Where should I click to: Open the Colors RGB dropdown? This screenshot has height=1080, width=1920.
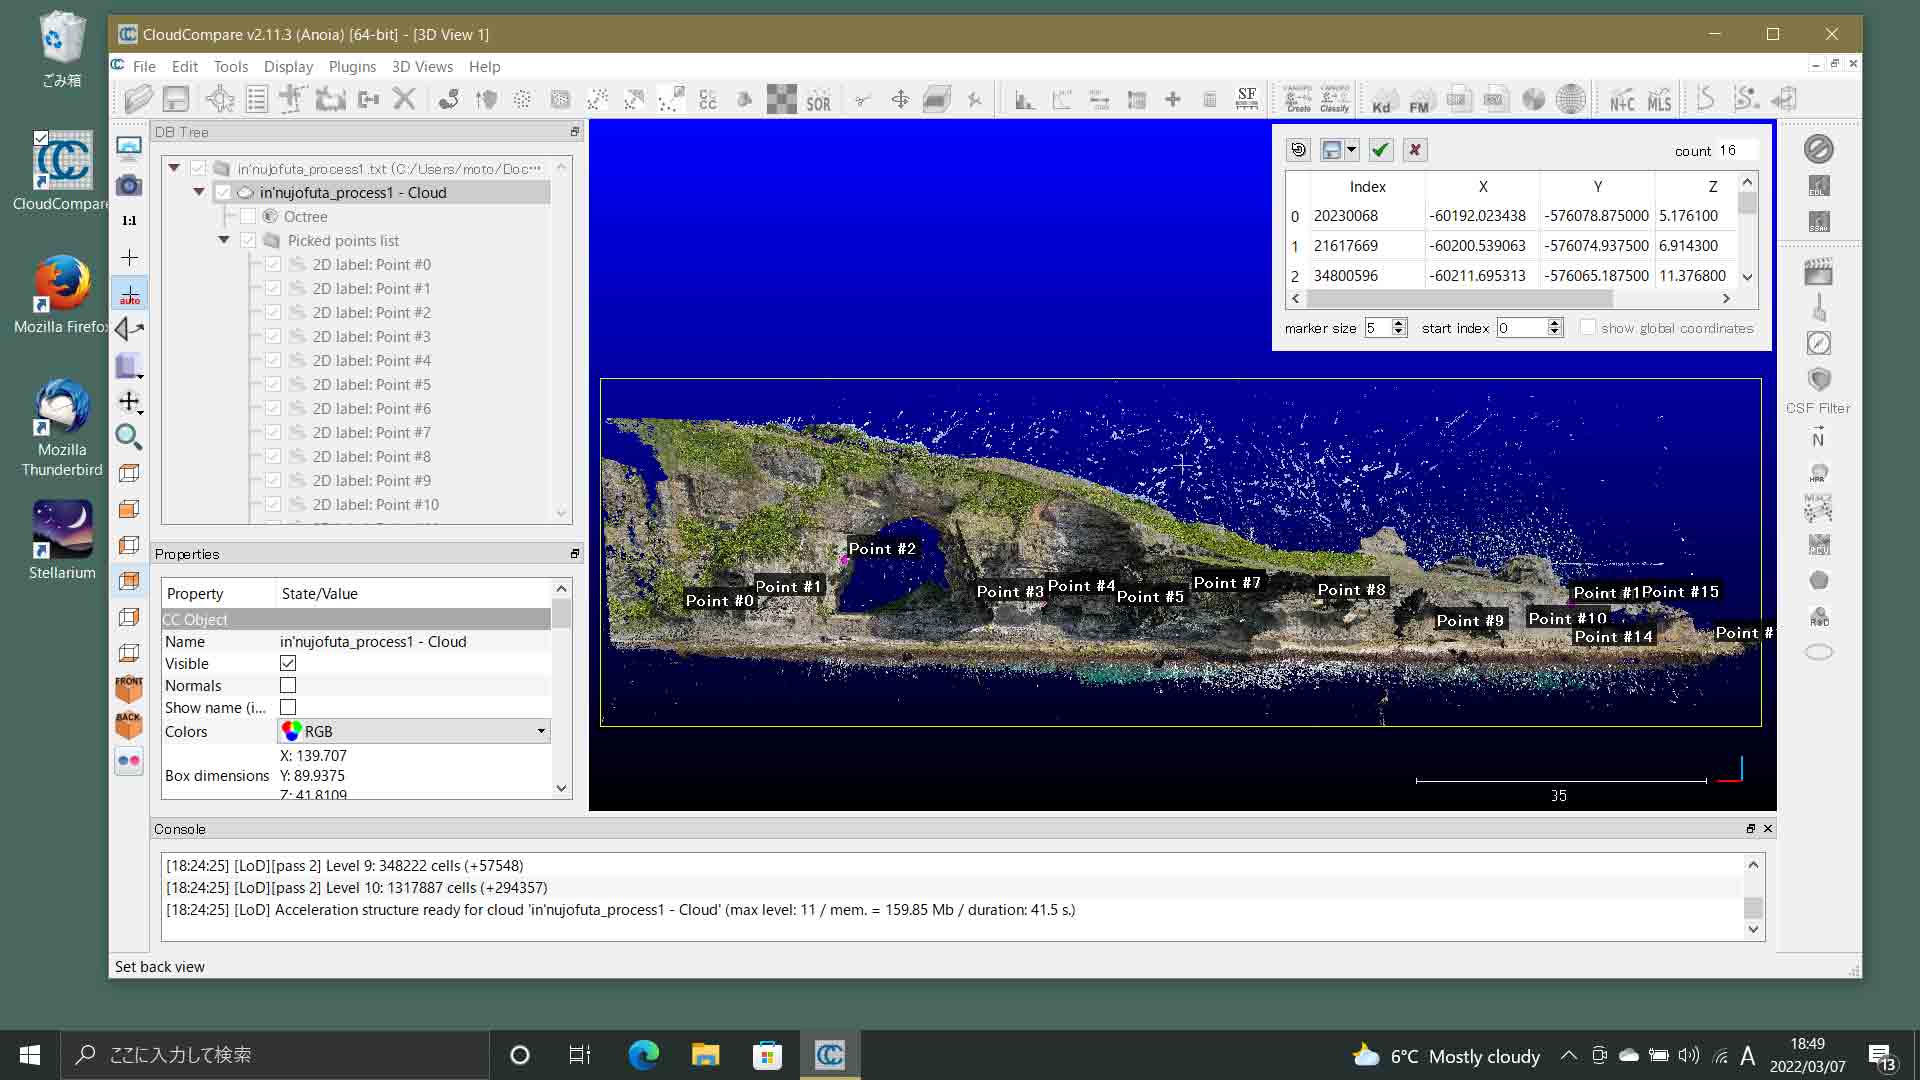(414, 731)
